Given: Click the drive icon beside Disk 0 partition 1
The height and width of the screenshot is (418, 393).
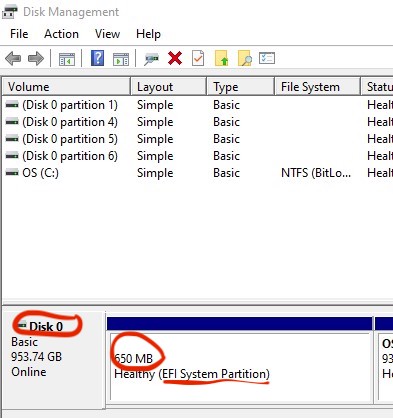Looking at the screenshot, I should pos(12,105).
